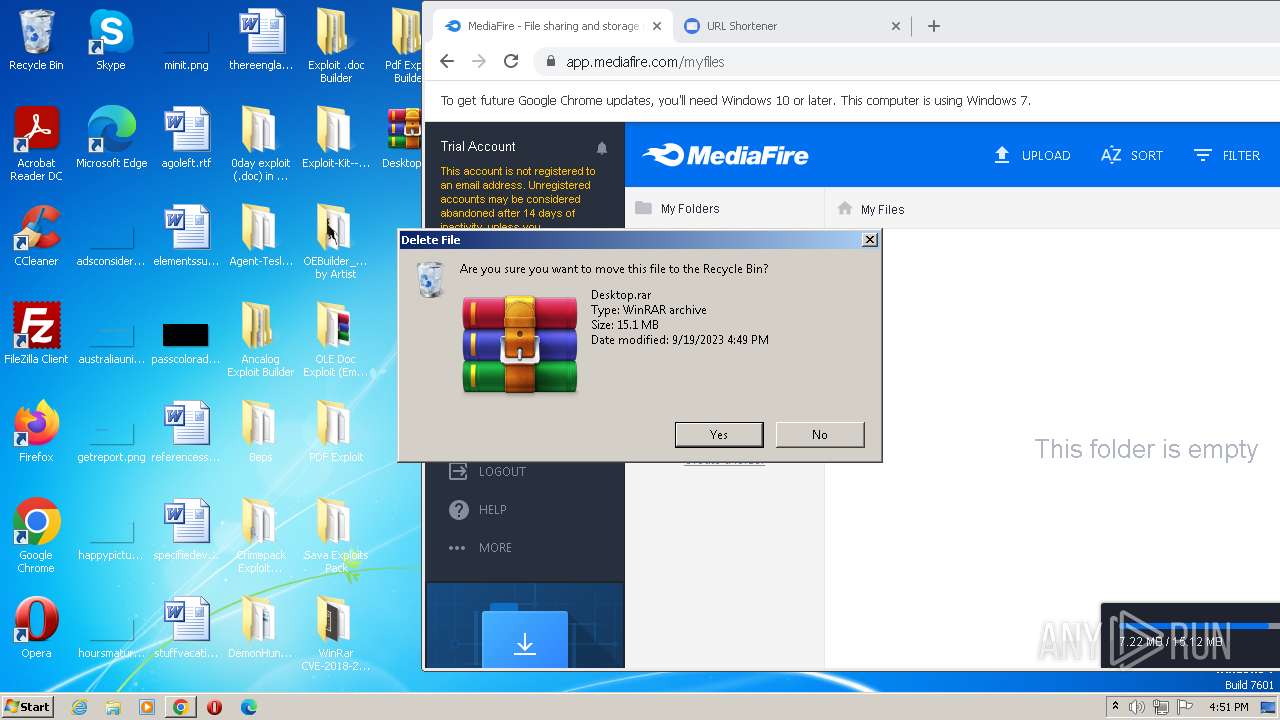This screenshot has height=720, width=1280.
Task: Select the minit.png file on desktop
Action: pos(186,40)
